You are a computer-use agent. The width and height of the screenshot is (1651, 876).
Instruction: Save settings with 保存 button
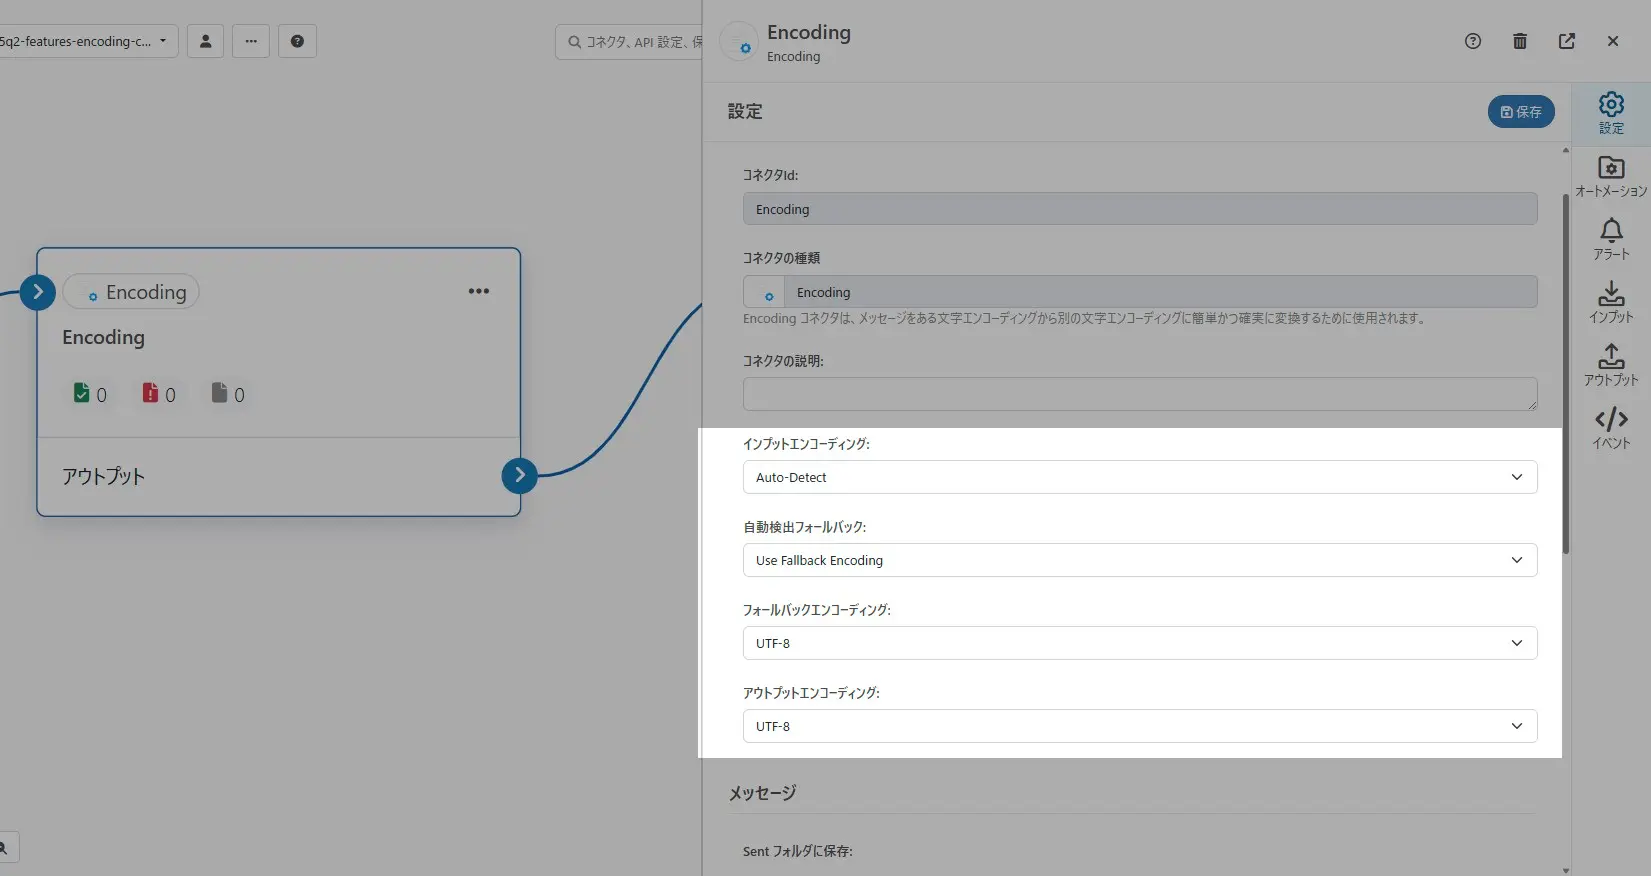pos(1521,112)
